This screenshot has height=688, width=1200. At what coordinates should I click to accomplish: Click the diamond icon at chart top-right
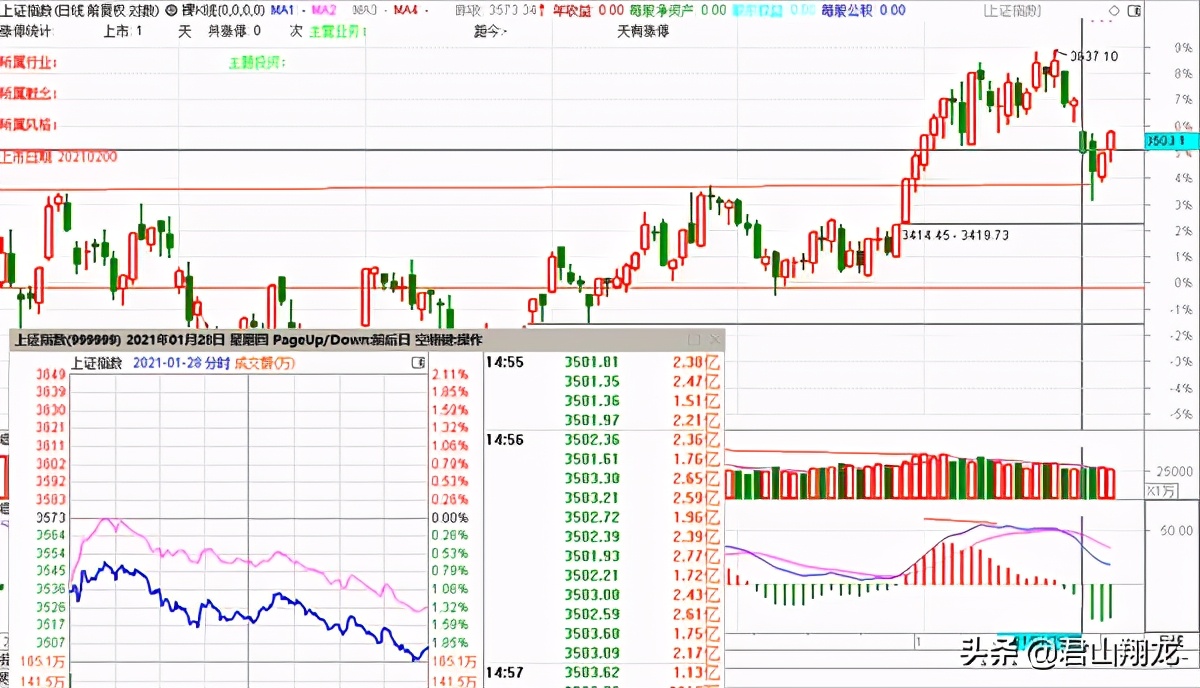(x=1116, y=11)
